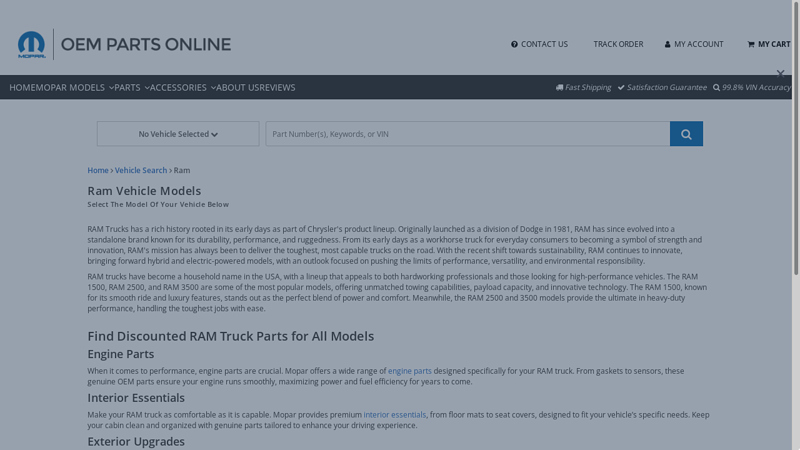Click Find Discounted RAM Truck Parts heading
Screen dimensions: 800x450
(231, 336)
